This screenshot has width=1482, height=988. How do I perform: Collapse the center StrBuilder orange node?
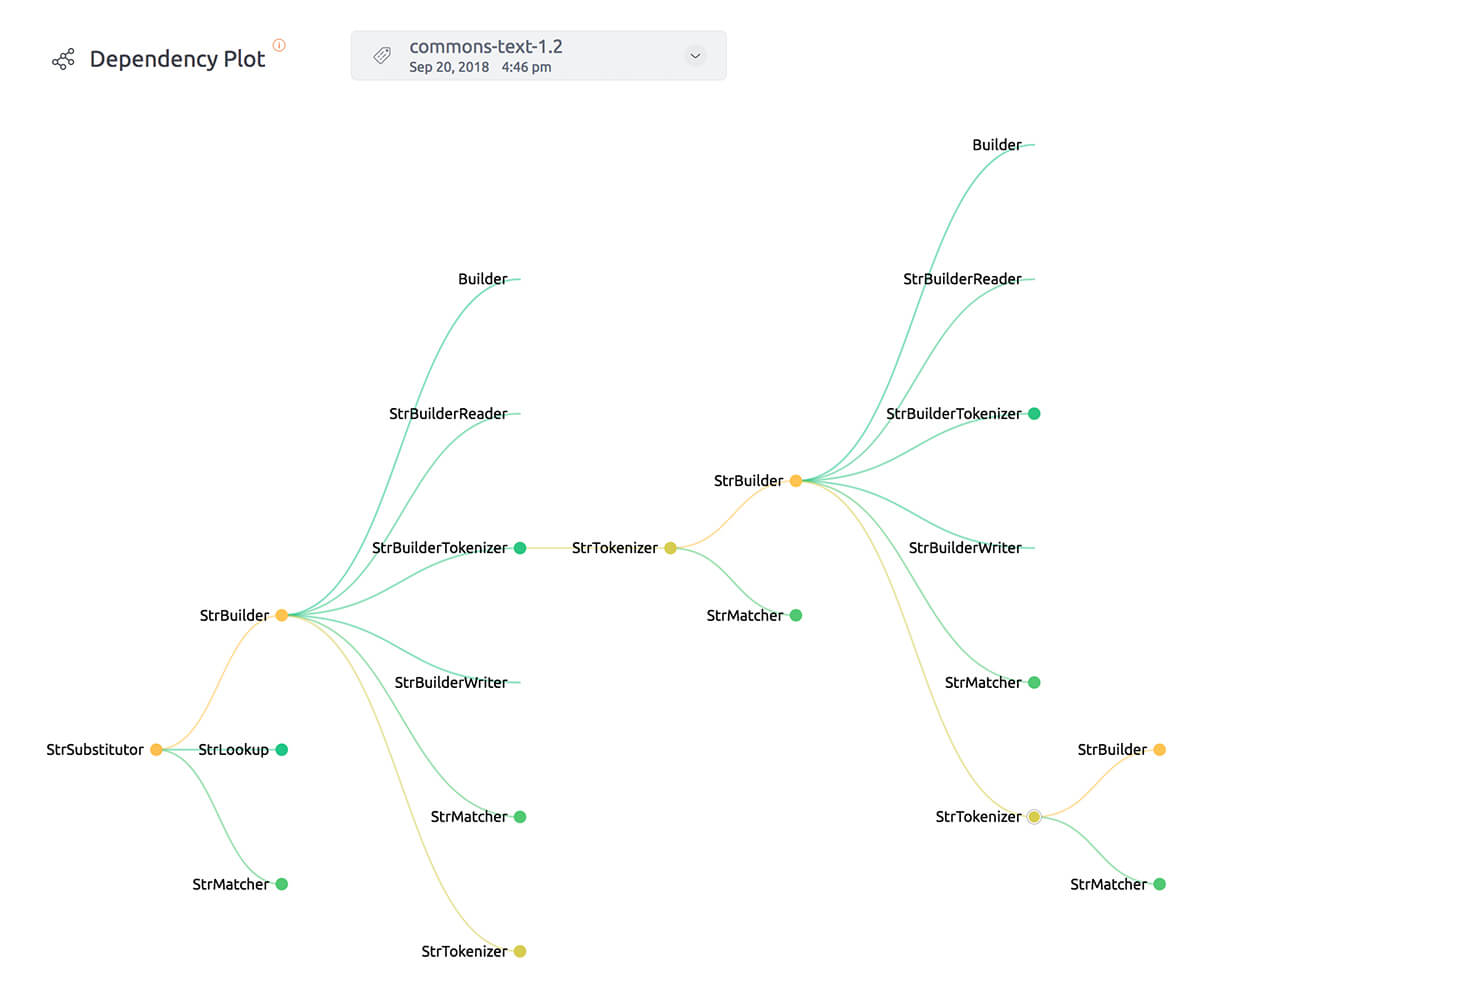[x=796, y=481]
